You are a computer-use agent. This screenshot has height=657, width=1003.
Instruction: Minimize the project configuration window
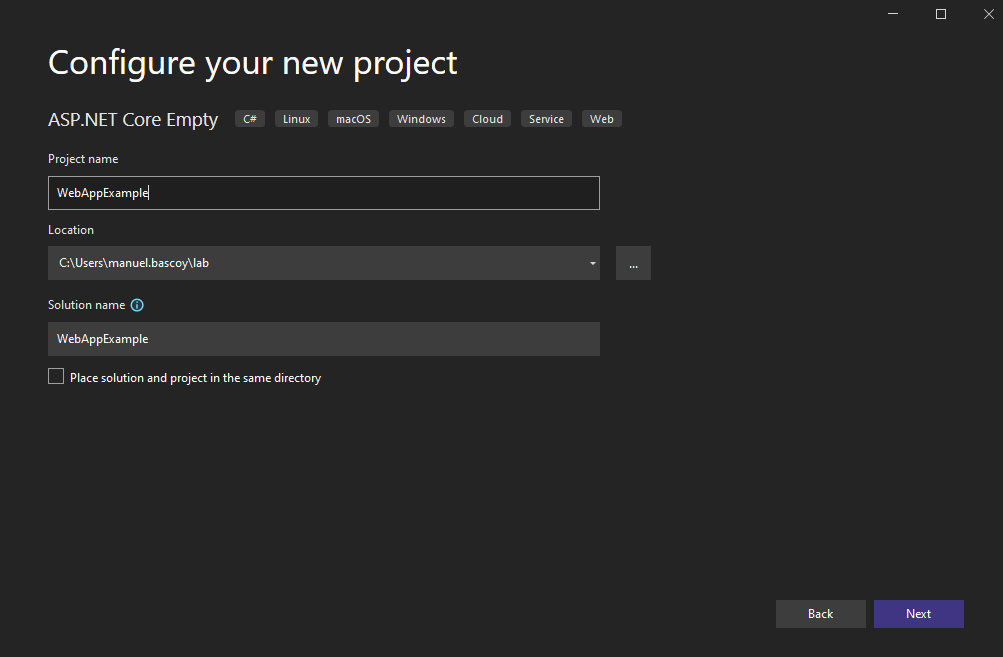tap(893, 14)
